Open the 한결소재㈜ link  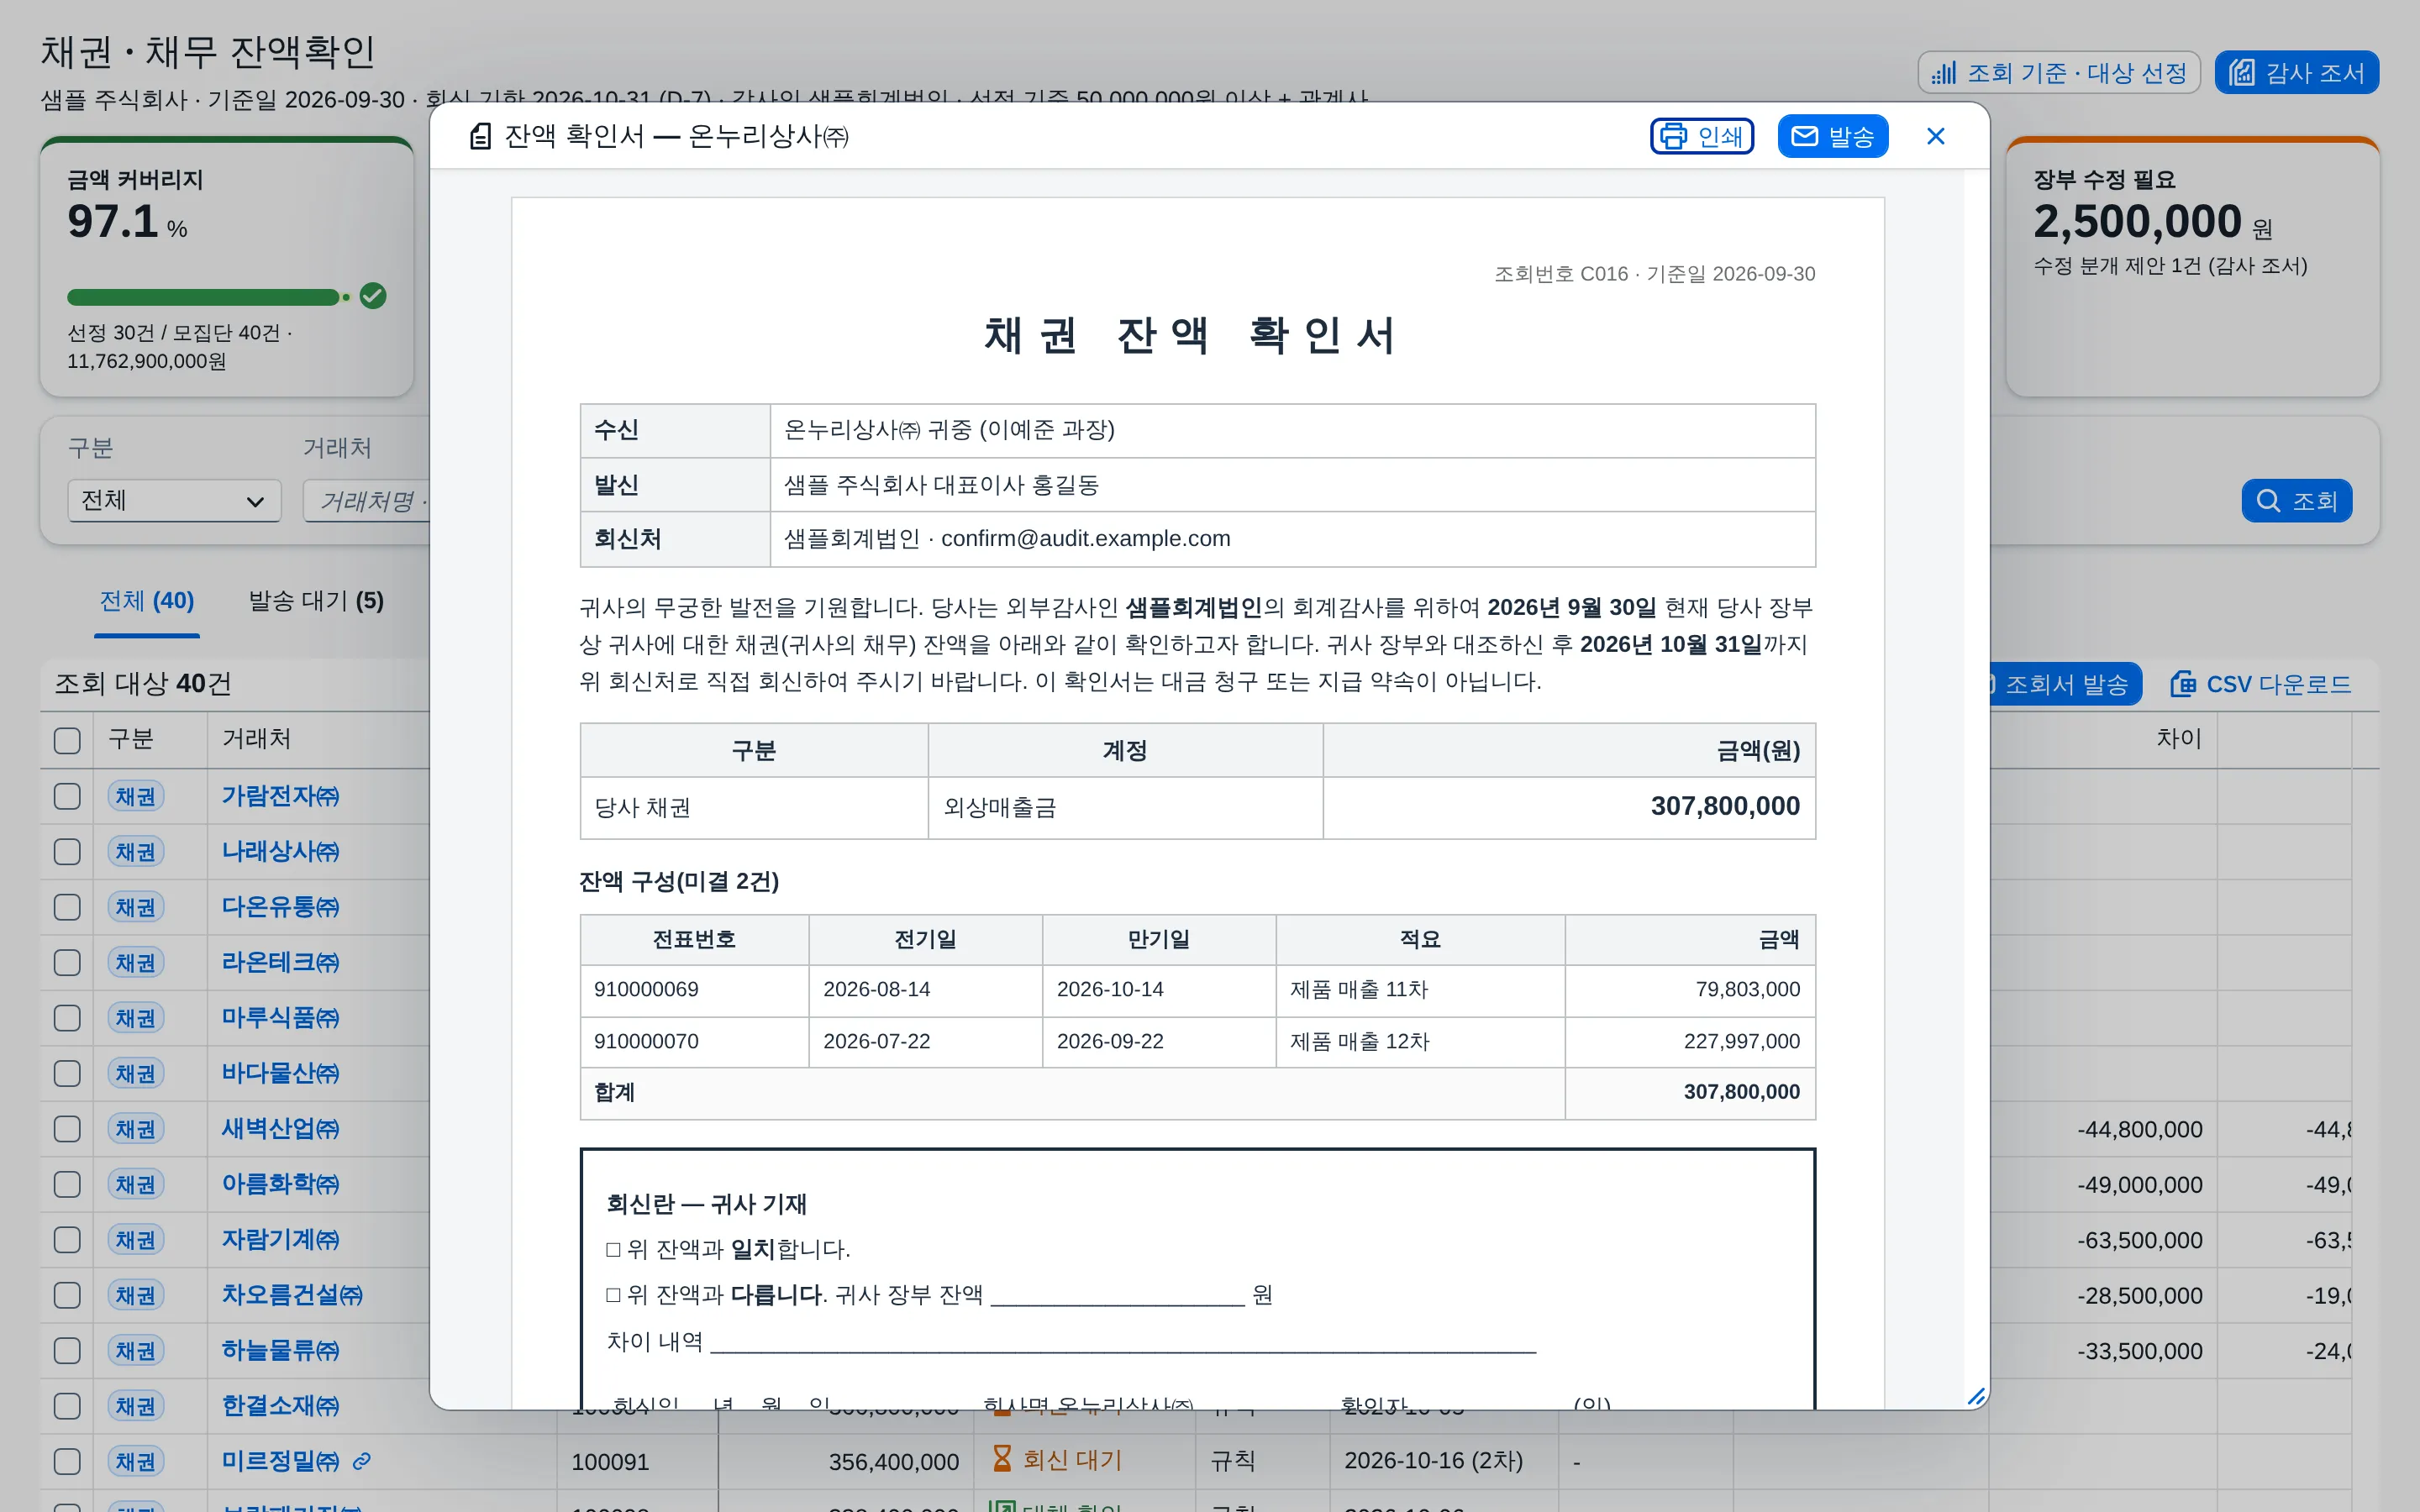coord(280,1405)
